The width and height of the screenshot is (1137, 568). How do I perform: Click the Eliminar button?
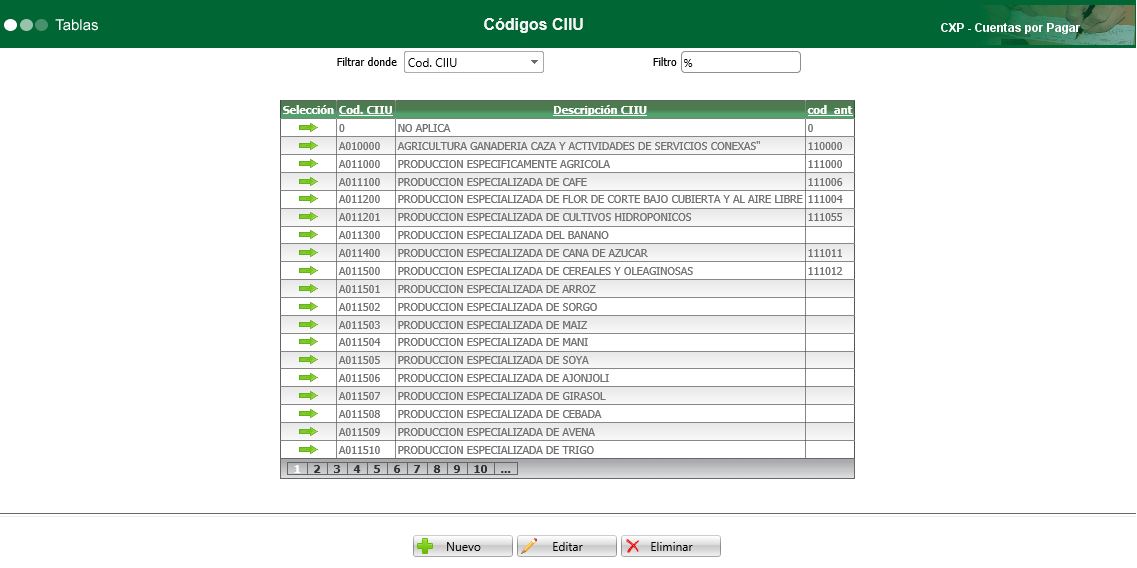pos(671,546)
